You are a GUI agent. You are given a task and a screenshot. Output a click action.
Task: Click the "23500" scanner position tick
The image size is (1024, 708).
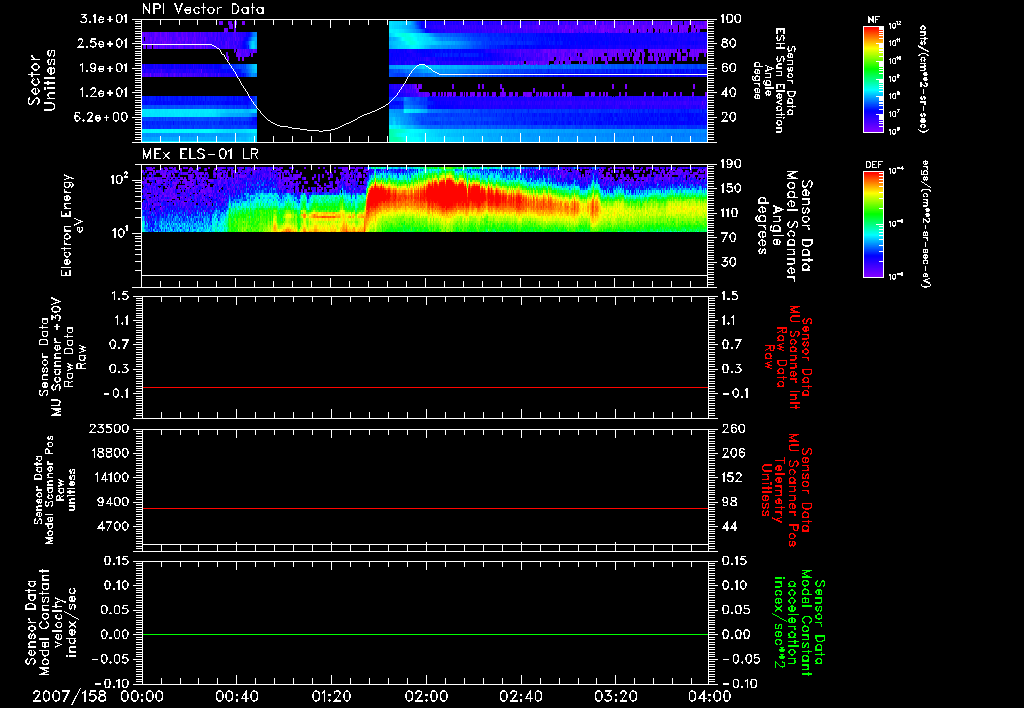109,429
